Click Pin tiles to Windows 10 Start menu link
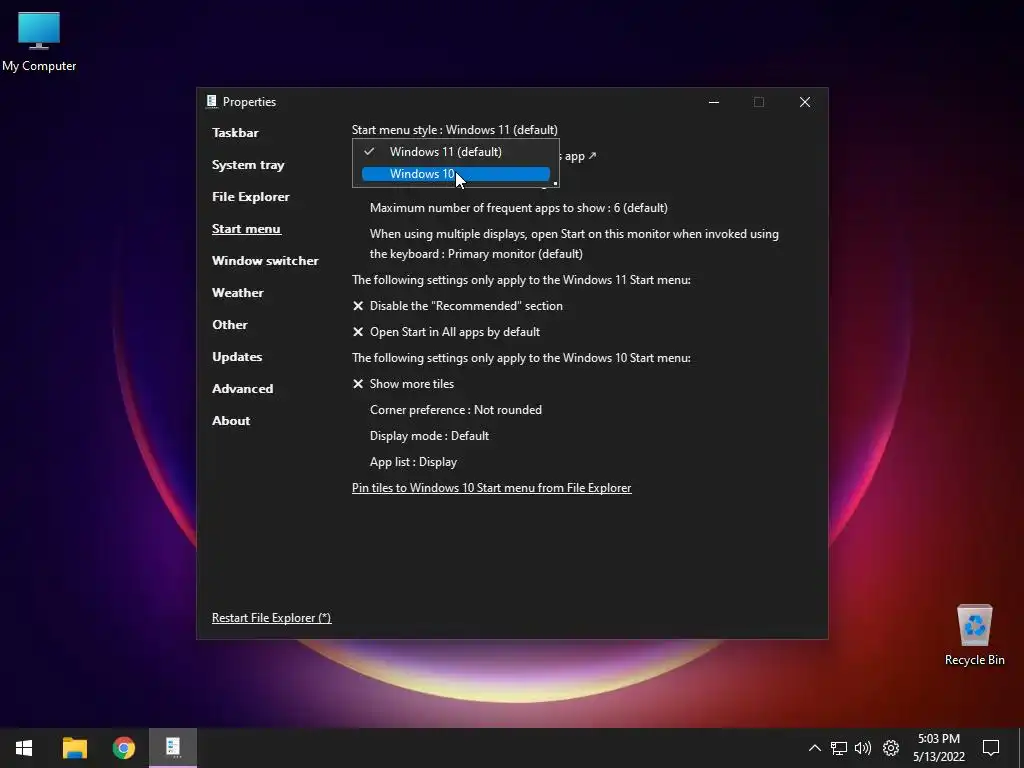Screen dimensions: 1024x768 (x=492, y=488)
